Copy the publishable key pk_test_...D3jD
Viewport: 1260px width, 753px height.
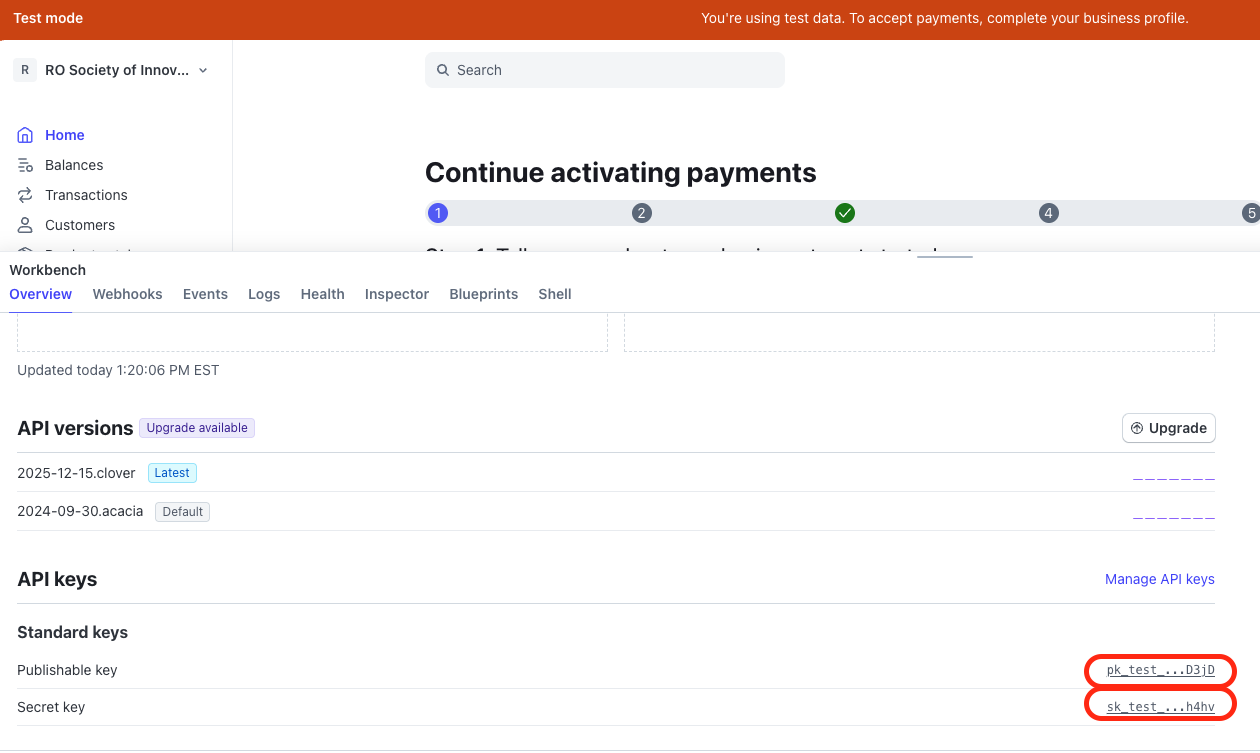click(1161, 670)
